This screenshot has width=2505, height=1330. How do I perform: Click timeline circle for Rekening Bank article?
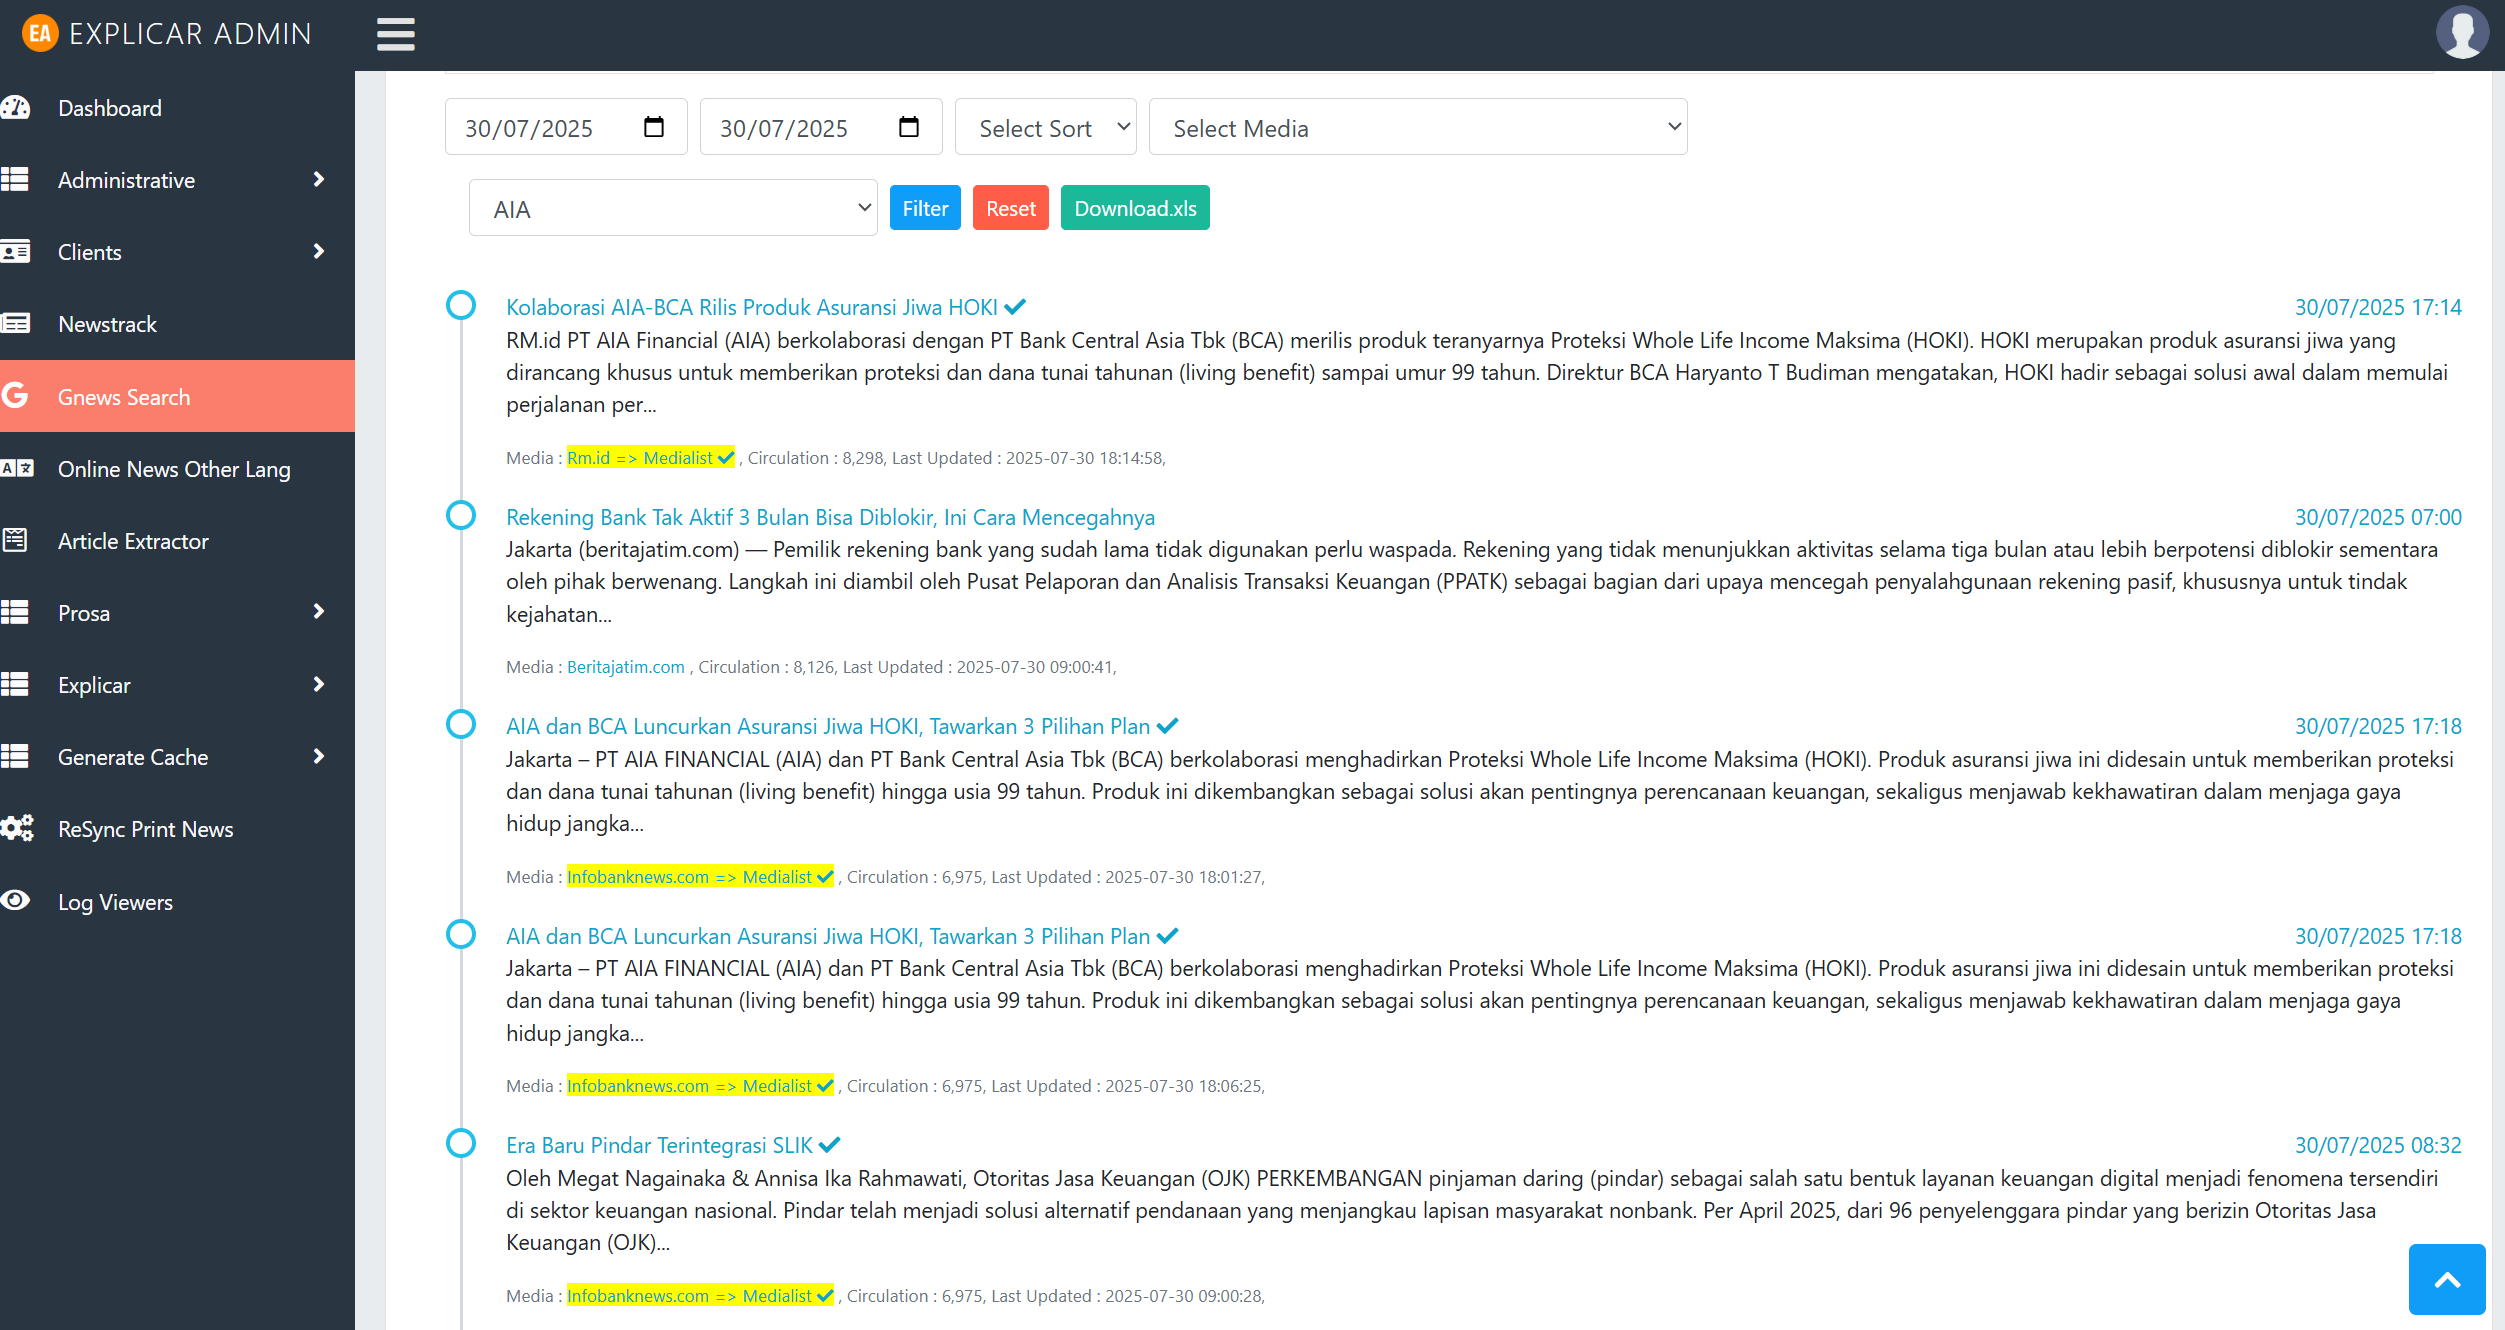click(460, 516)
